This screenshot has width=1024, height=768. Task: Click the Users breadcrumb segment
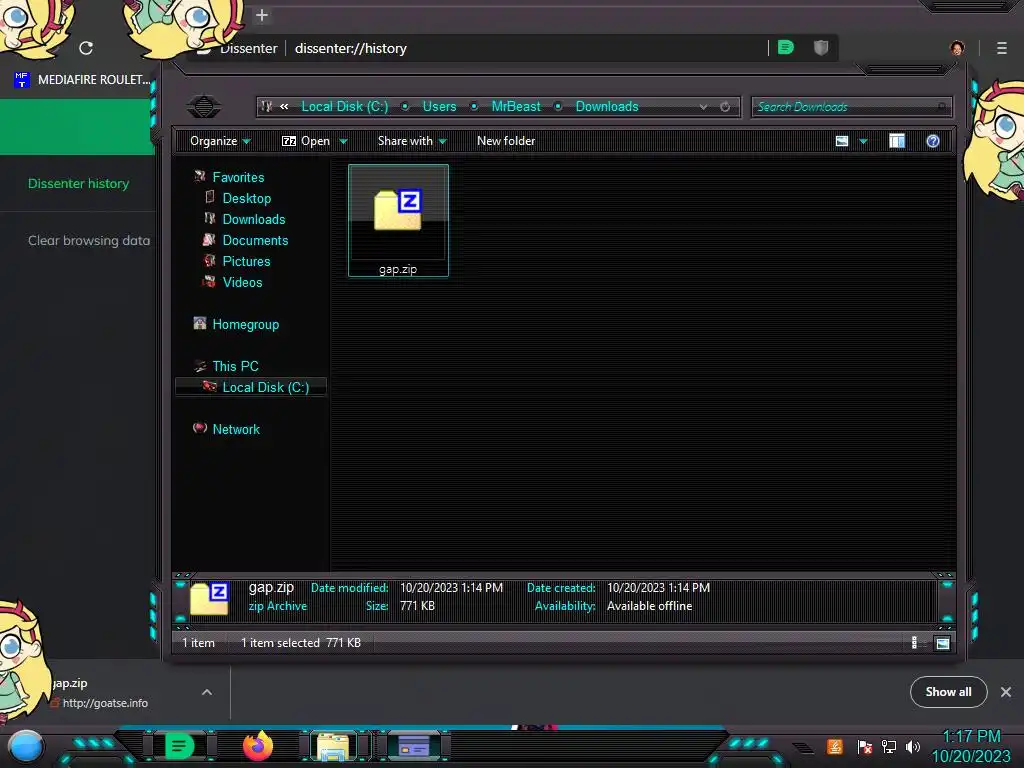(x=440, y=106)
